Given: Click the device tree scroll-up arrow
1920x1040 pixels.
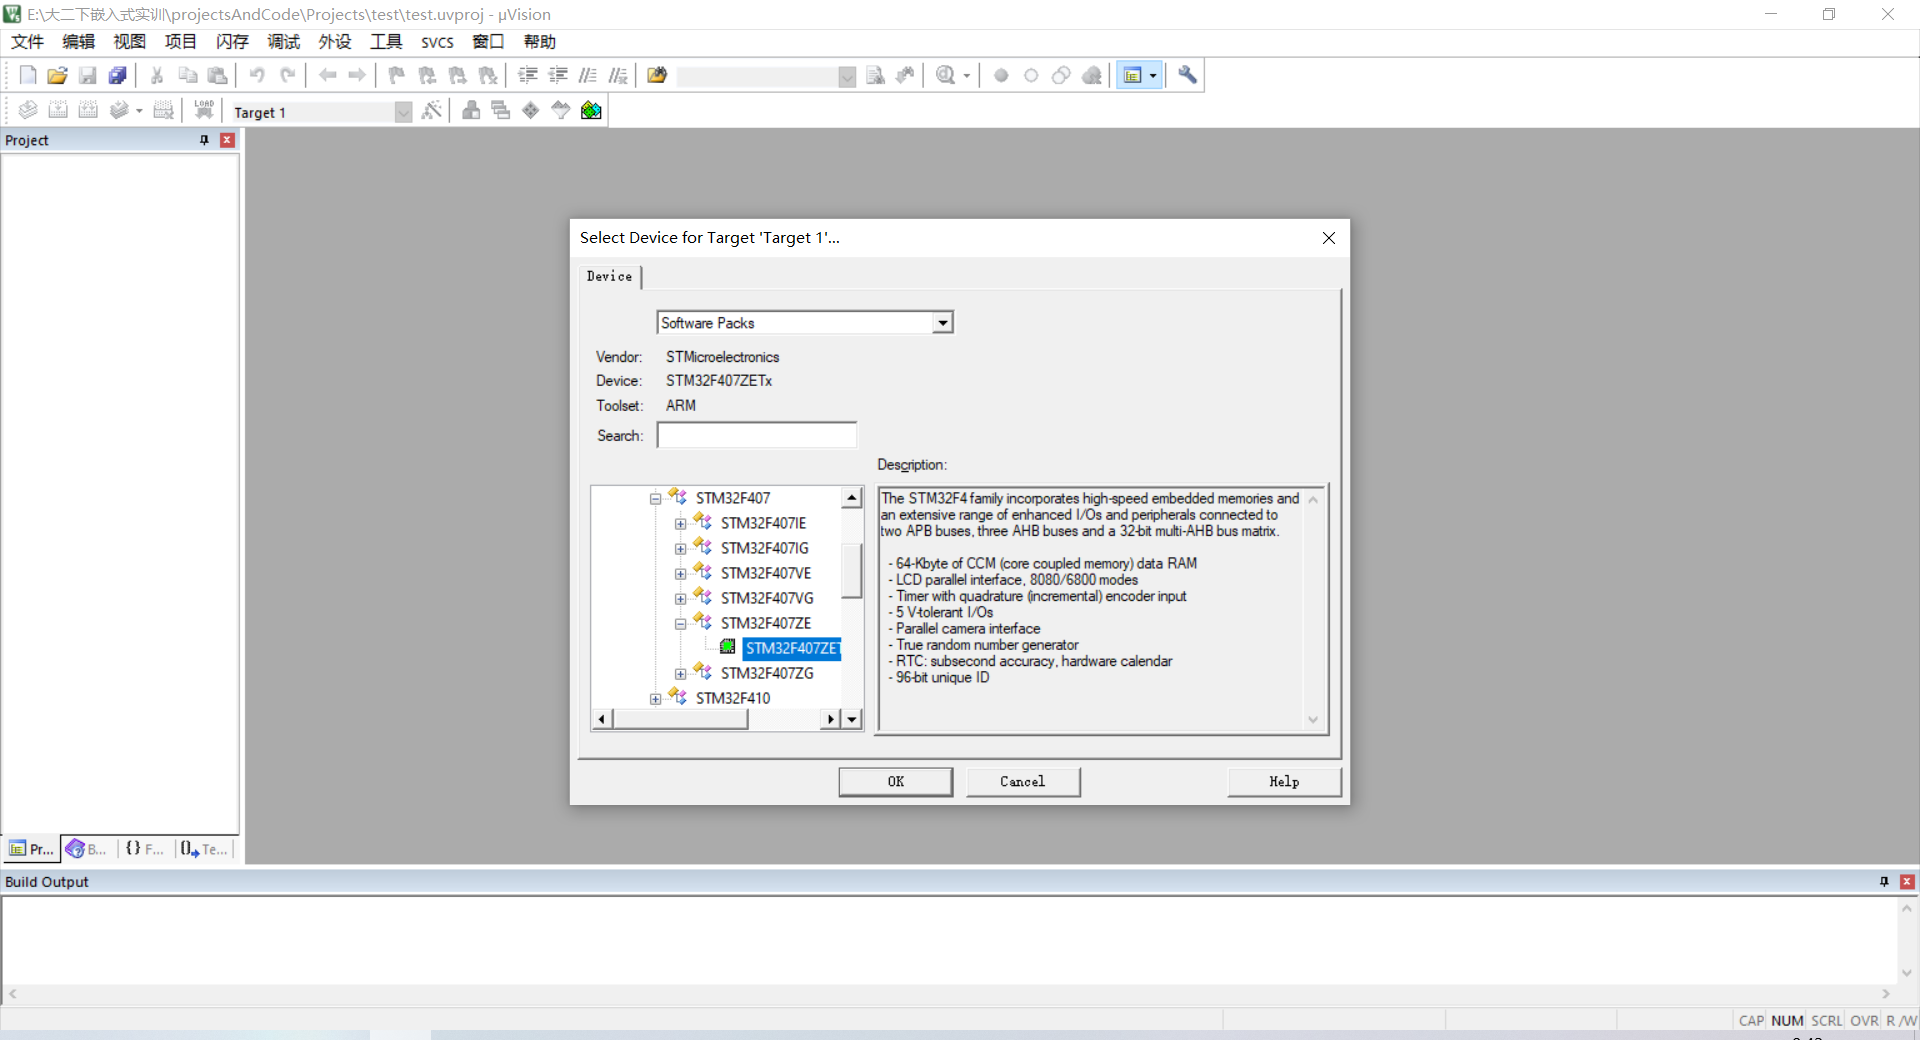Looking at the screenshot, I should [x=852, y=497].
